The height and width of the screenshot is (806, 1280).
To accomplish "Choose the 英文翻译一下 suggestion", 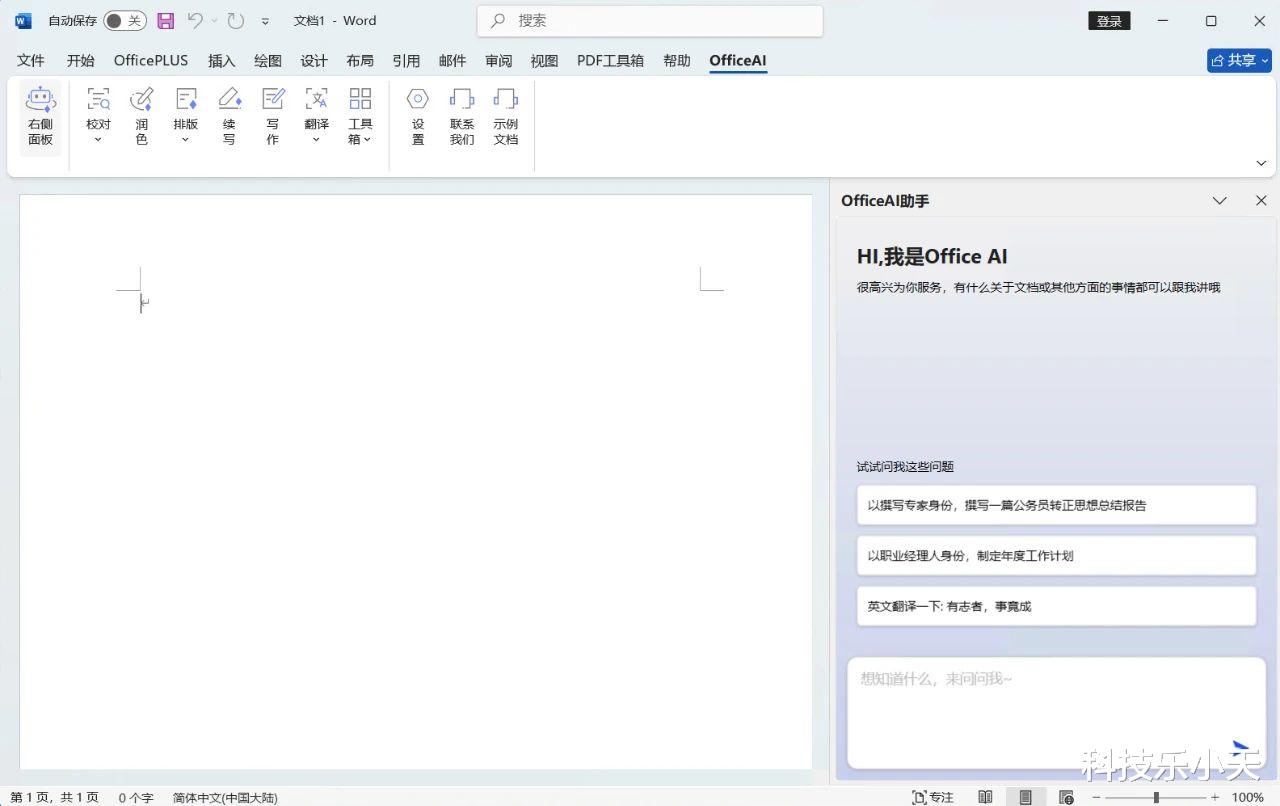I will [x=1056, y=606].
